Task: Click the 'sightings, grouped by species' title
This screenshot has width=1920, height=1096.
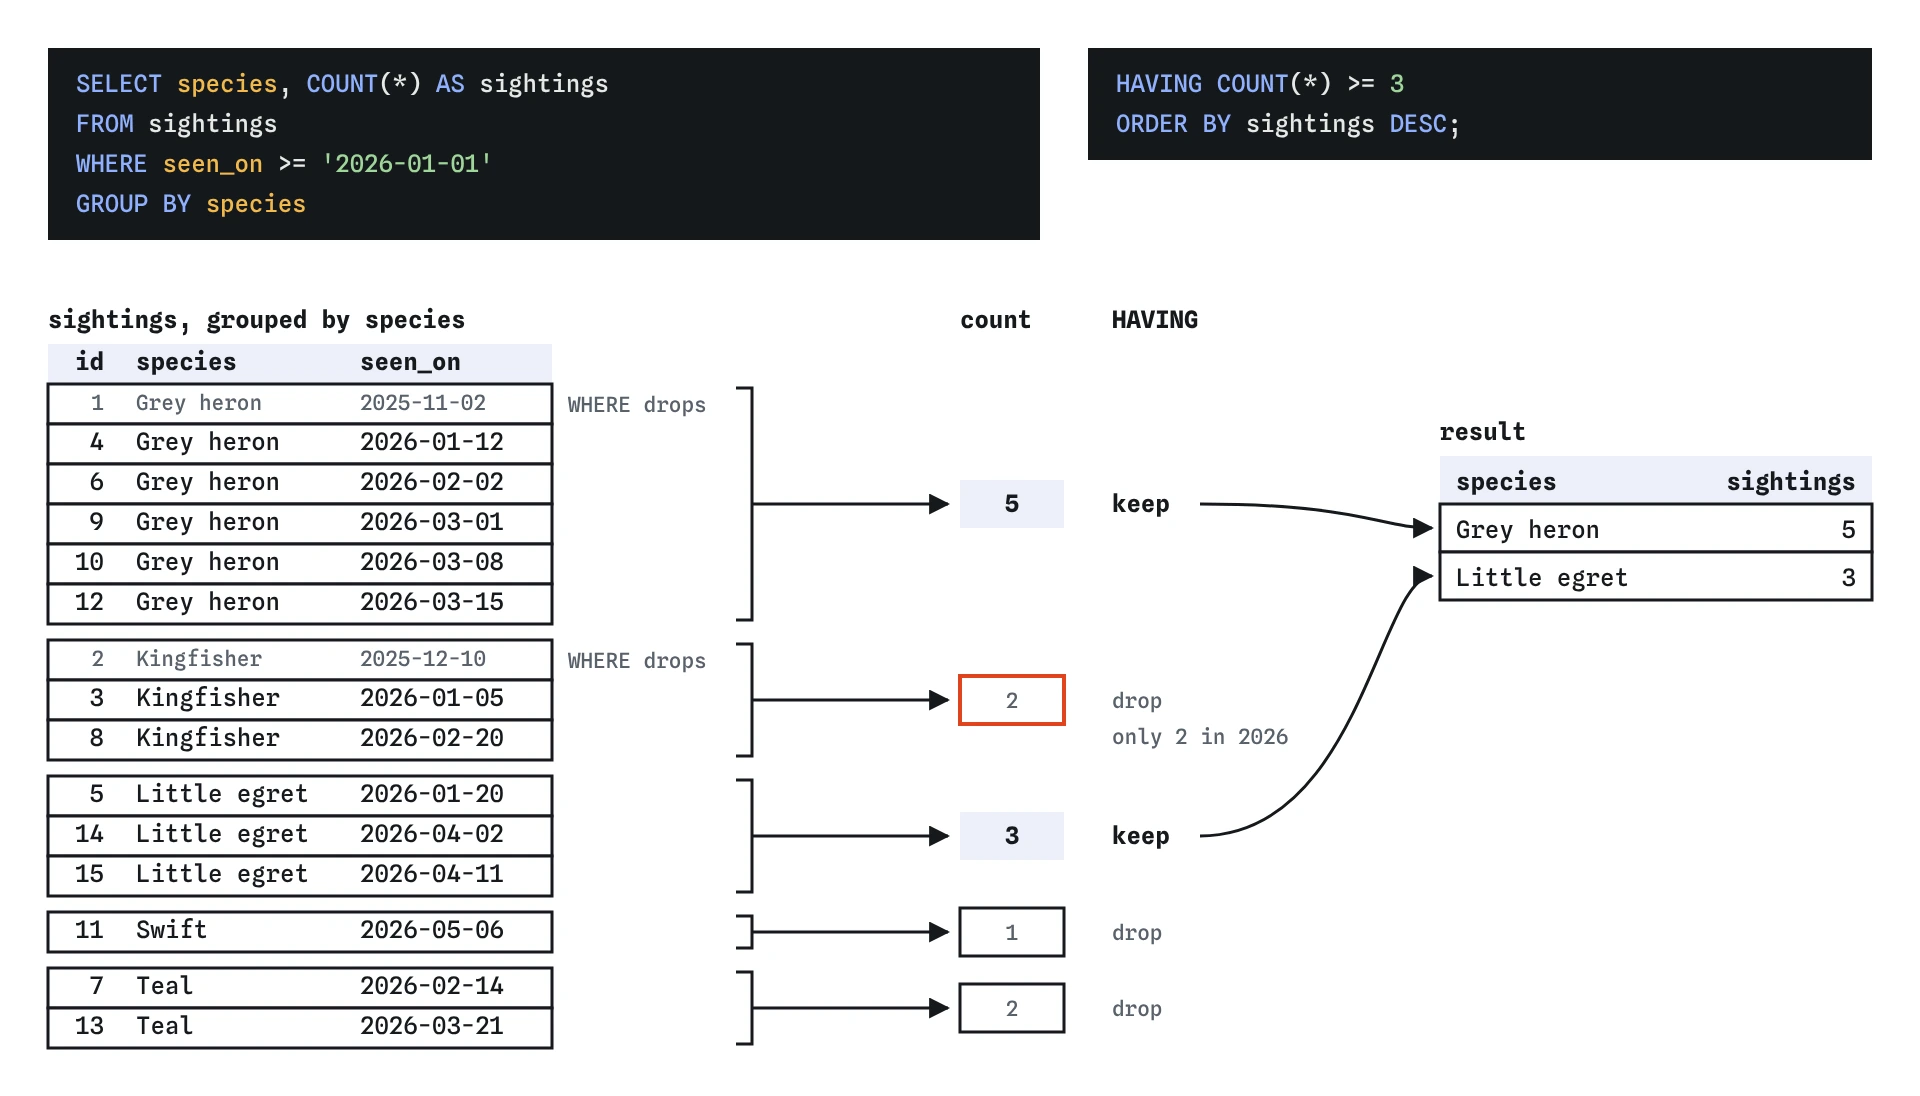Action: (257, 320)
